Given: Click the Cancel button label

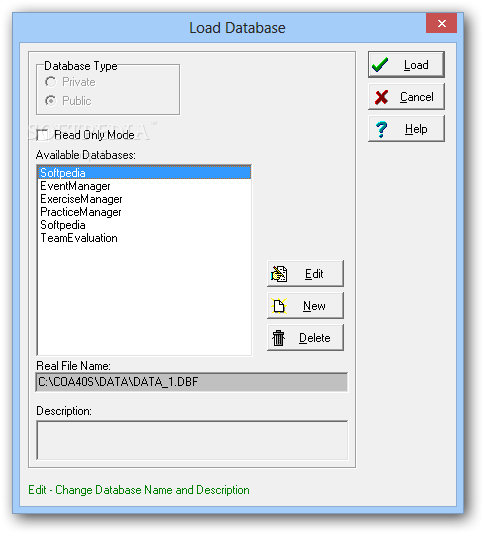Looking at the screenshot, I should [x=417, y=97].
